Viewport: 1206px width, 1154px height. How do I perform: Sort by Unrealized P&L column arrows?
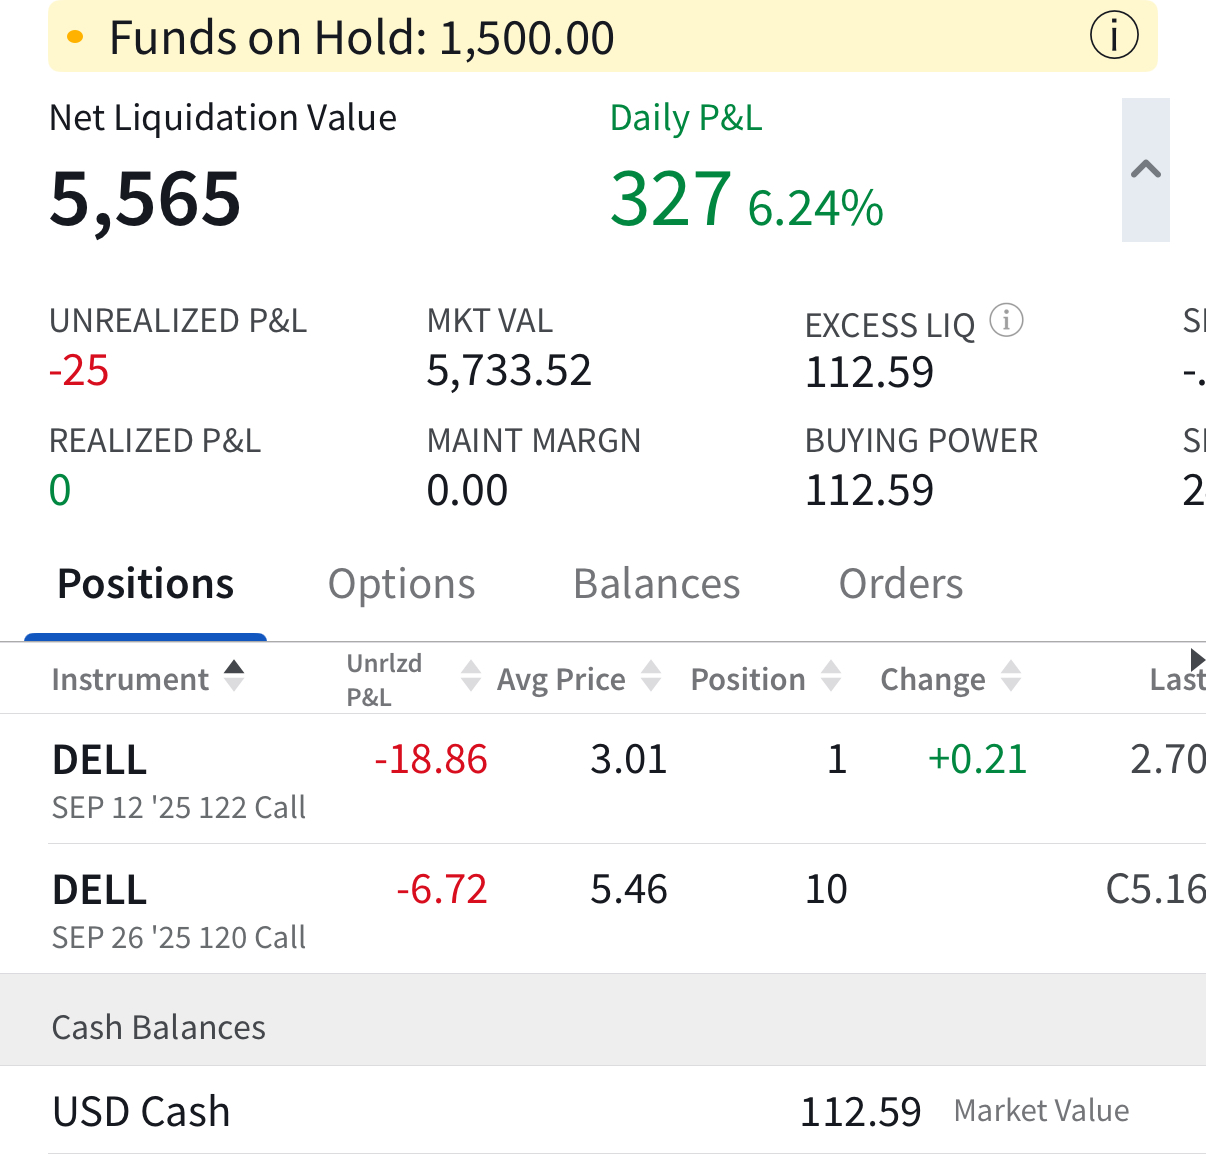click(471, 677)
